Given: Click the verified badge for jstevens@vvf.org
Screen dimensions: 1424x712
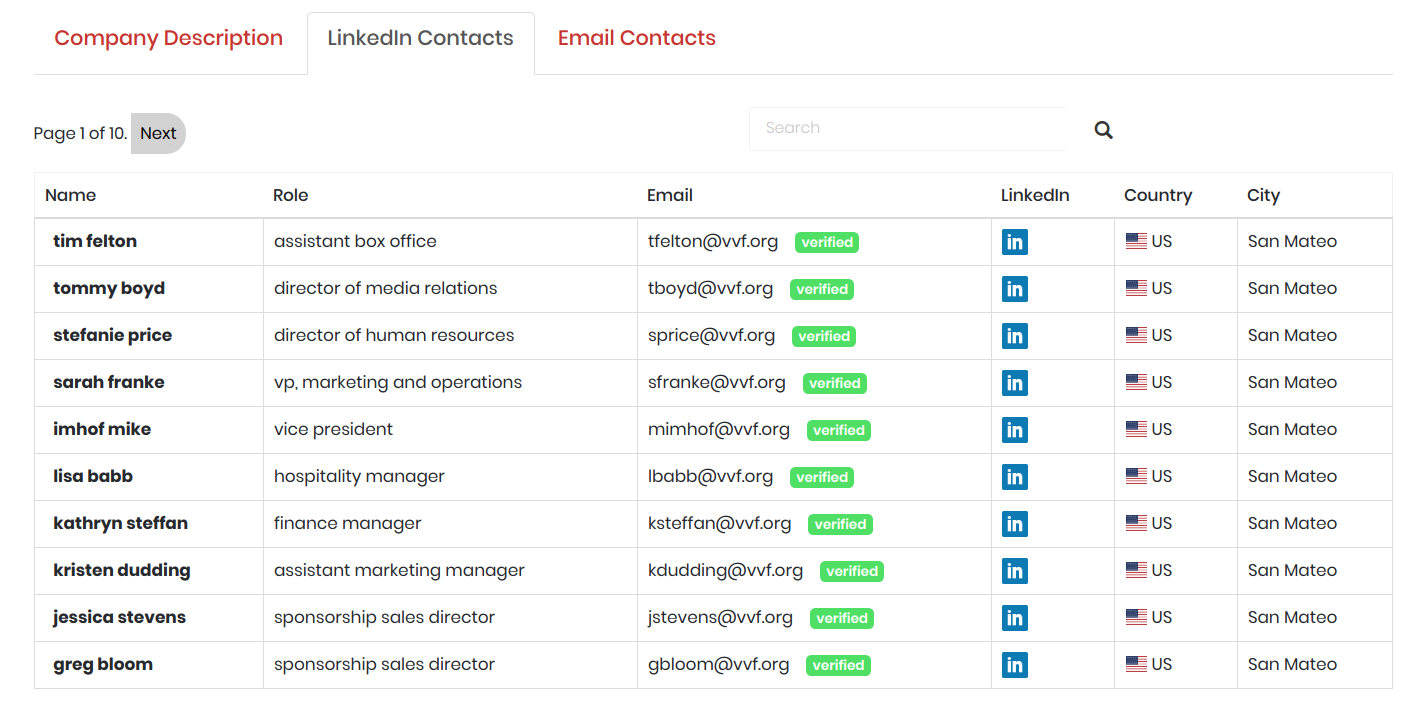Looking at the screenshot, I should 841,619.
